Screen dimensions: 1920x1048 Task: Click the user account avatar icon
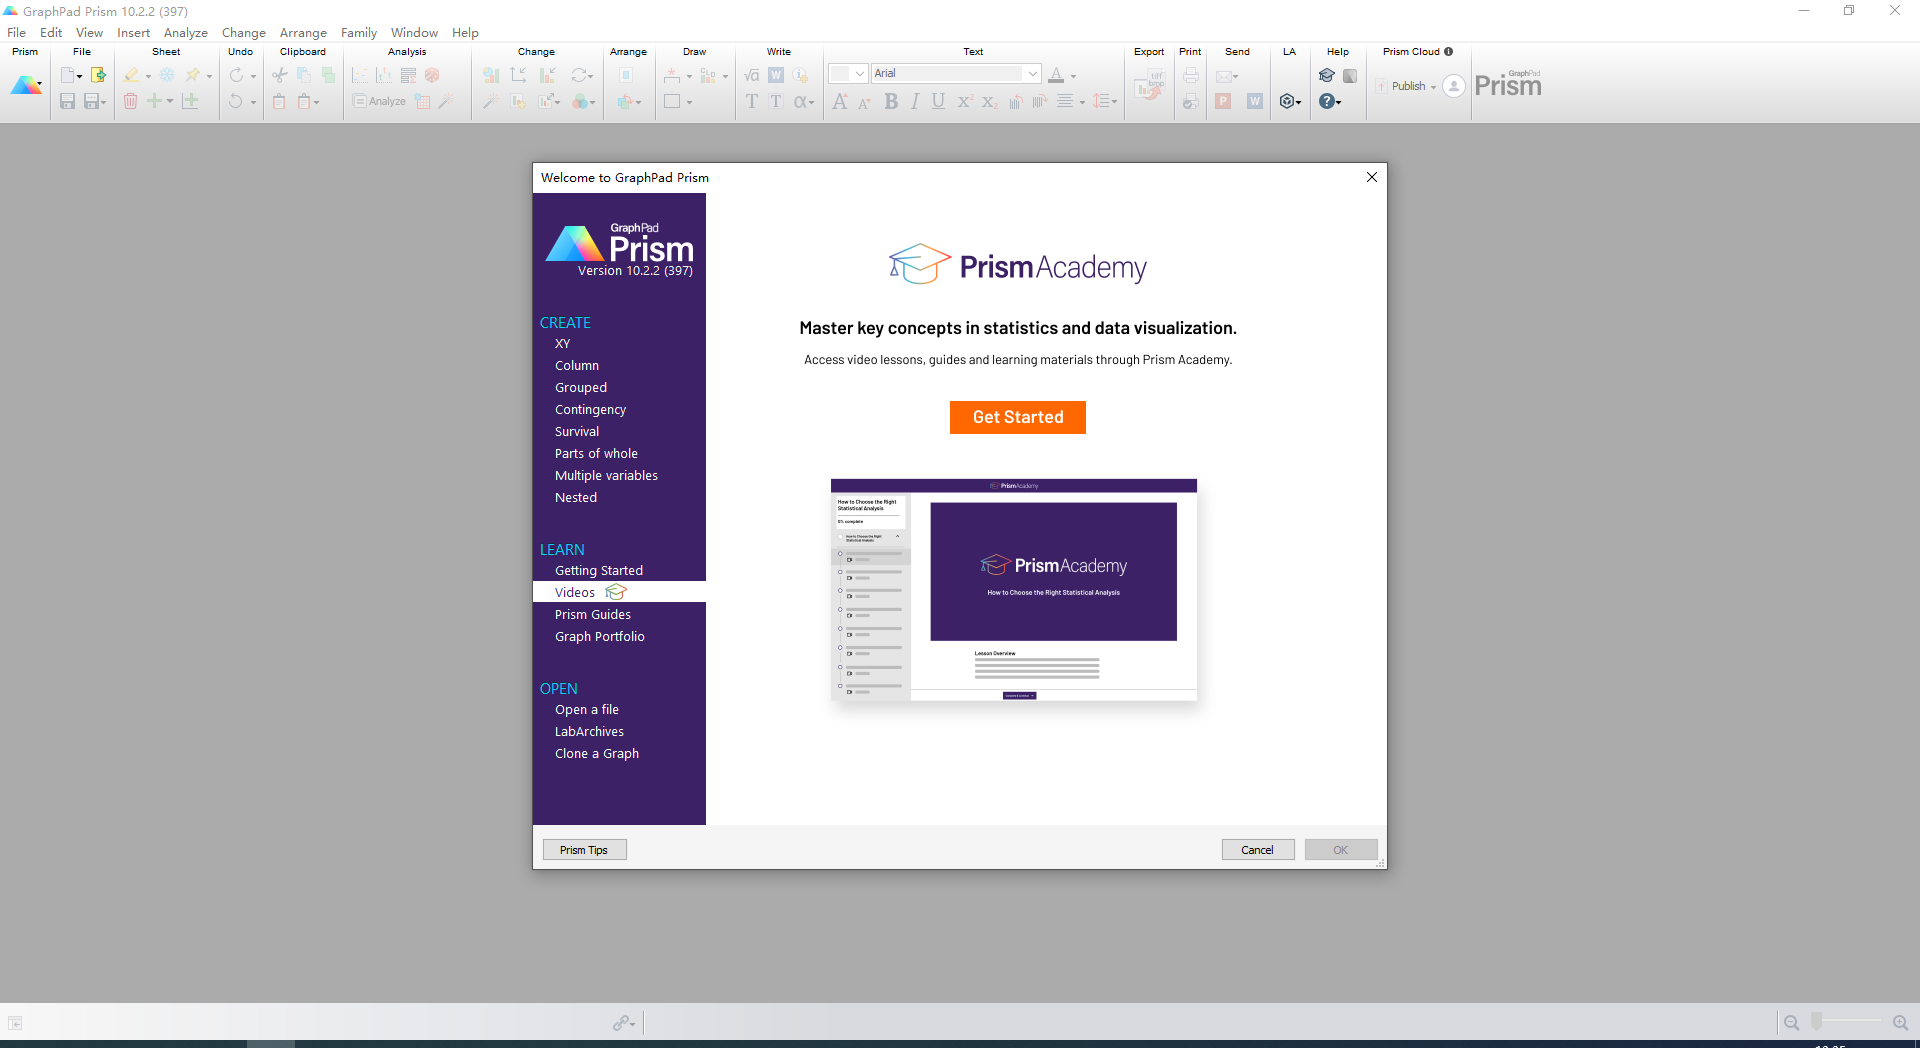(1454, 87)
